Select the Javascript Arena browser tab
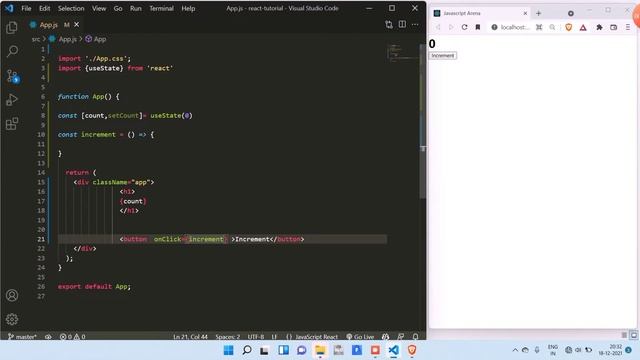 pyautogui.click(x=480, y=13)
